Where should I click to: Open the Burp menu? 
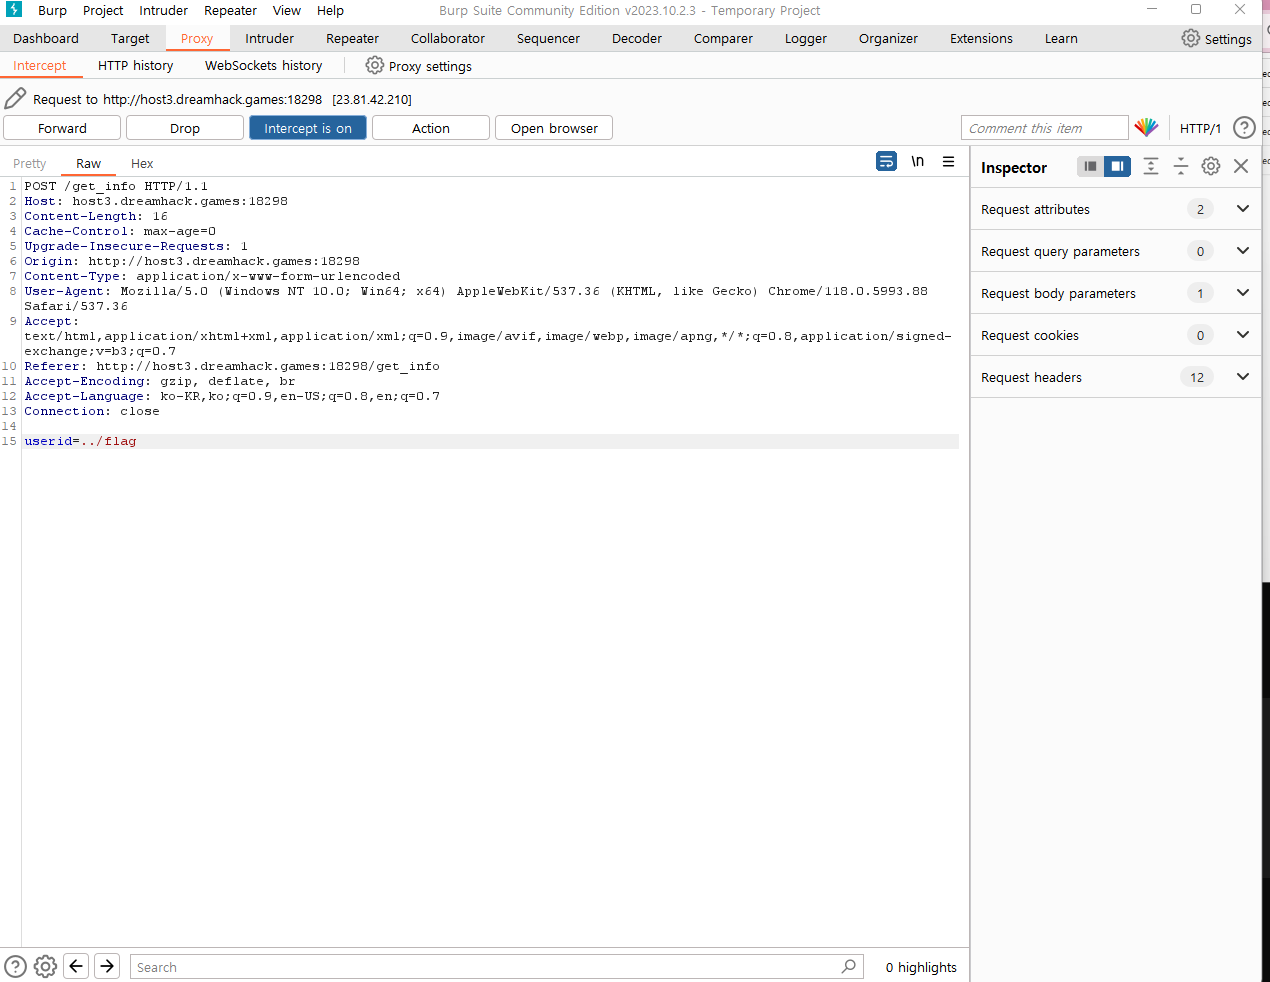[x=52, y=10]
